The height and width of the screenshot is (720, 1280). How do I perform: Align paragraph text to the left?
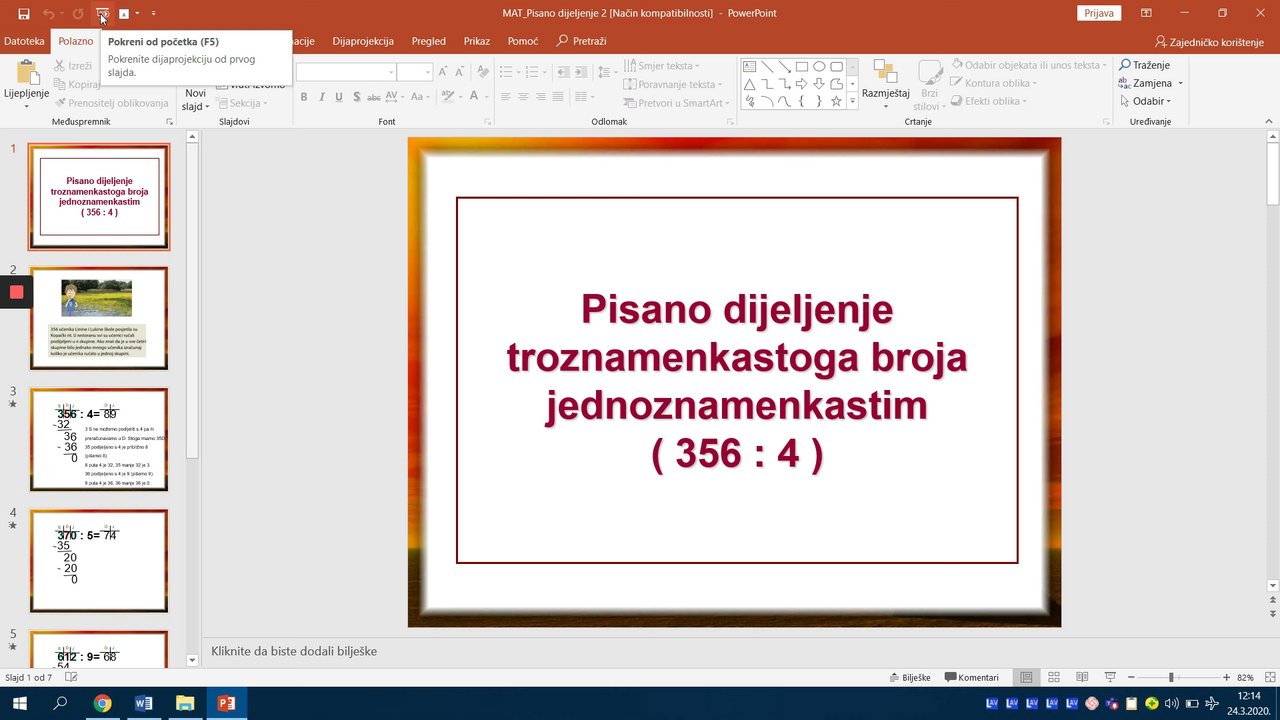505,97
